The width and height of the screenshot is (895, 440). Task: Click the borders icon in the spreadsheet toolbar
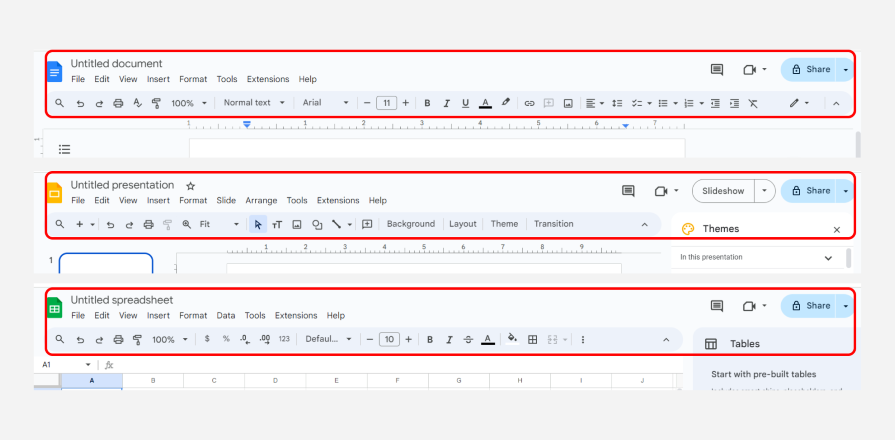tap(533, 340)
